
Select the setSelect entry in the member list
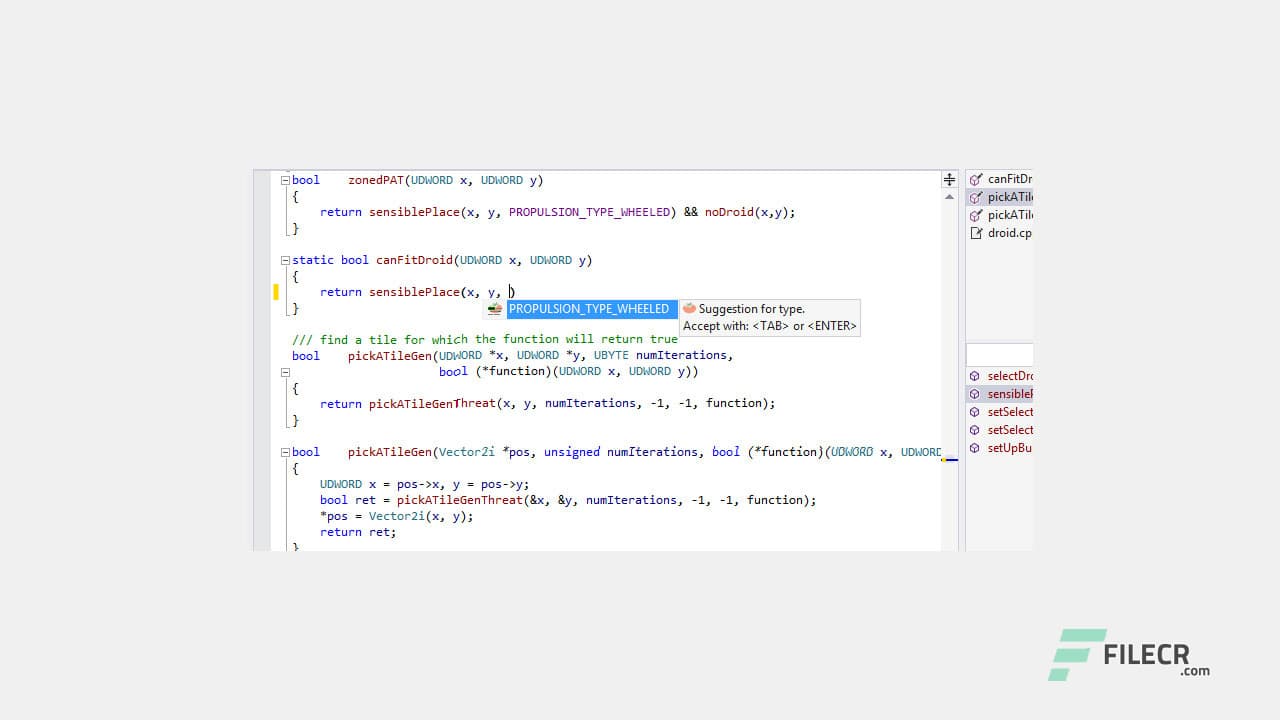tap(1010, 411)
